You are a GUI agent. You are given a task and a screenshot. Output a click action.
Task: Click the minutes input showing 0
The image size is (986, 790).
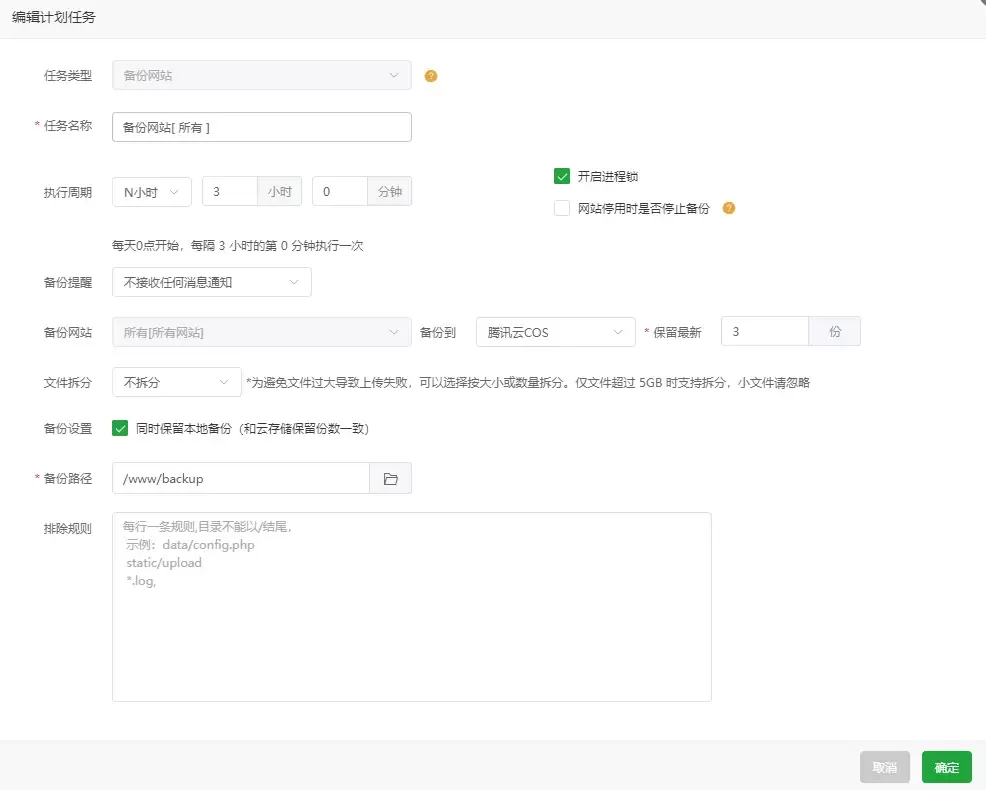pyautogui.click(x=340, y=191)
